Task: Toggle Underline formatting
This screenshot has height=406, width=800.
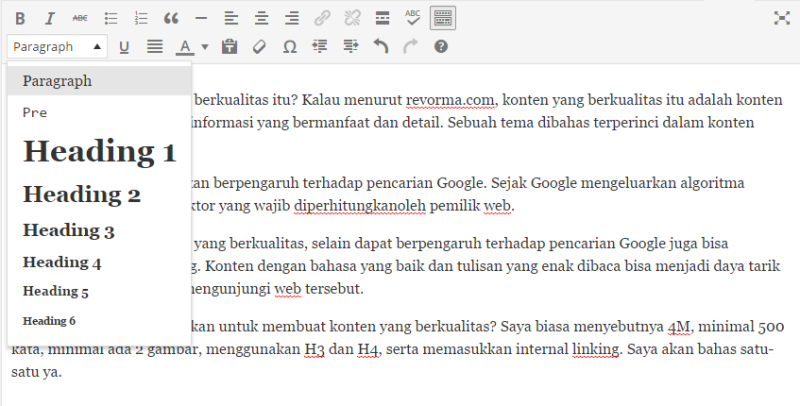Action: click(x=123, y=47)
